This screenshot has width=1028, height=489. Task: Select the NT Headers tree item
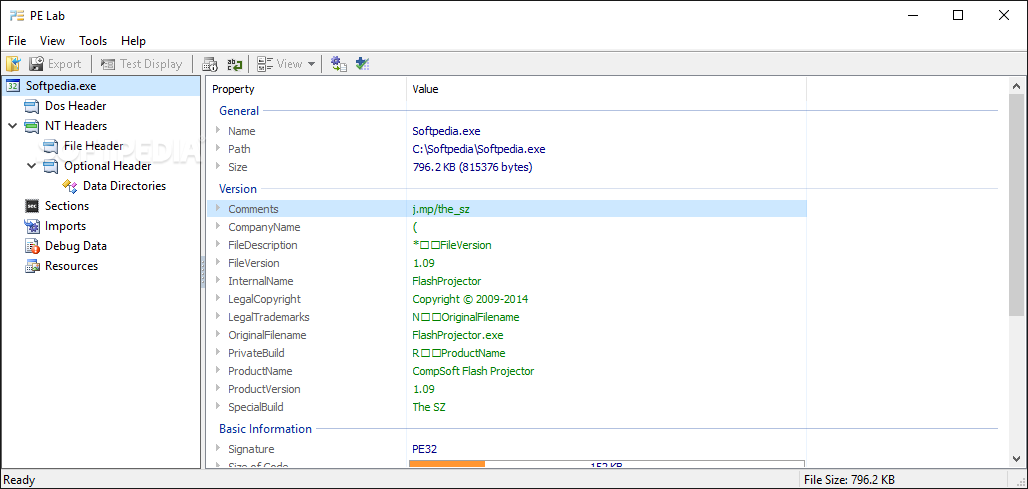[75, 126]
